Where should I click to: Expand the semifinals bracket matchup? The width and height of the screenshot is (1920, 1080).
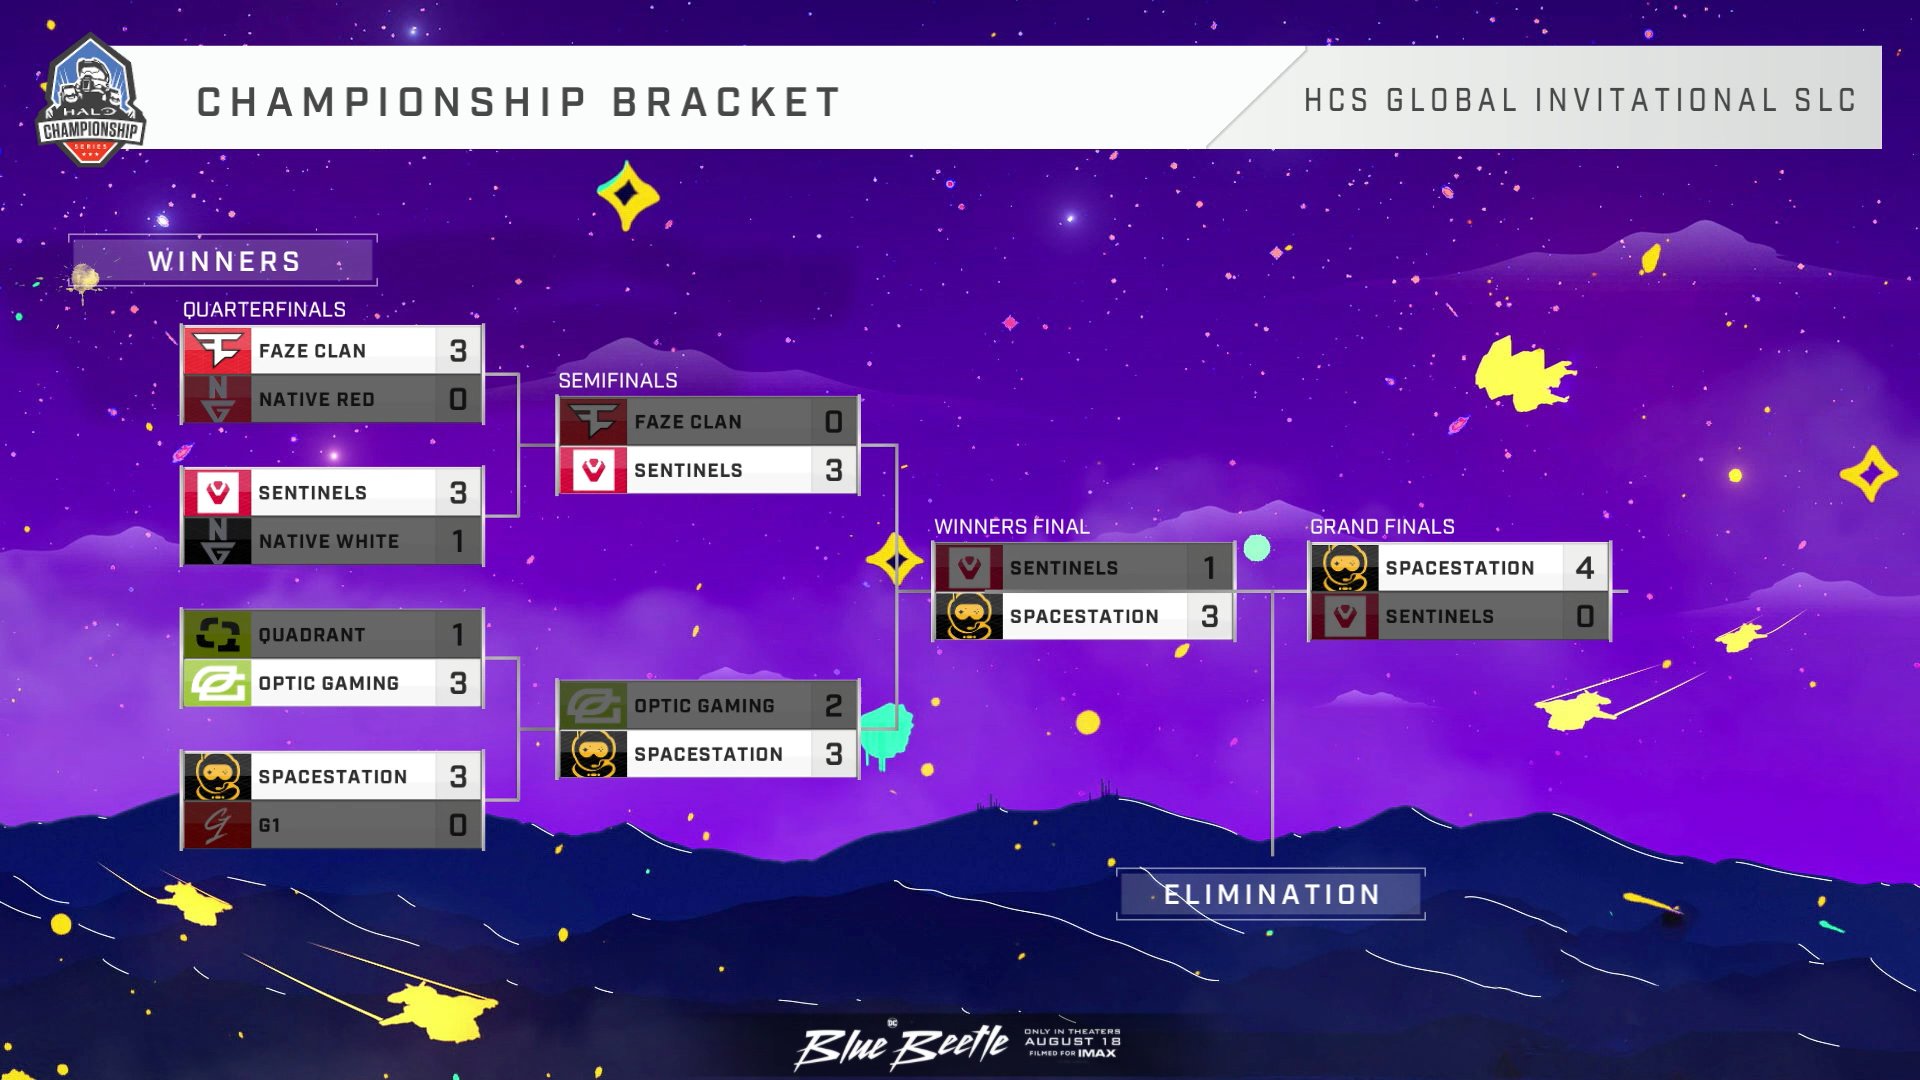click(x=708, y=446)
